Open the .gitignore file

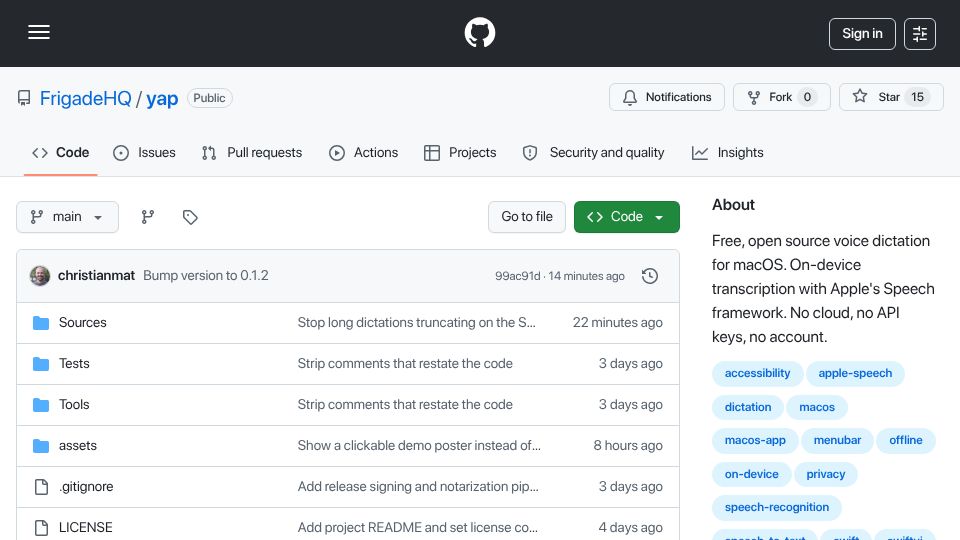click(x=86, y=487)
